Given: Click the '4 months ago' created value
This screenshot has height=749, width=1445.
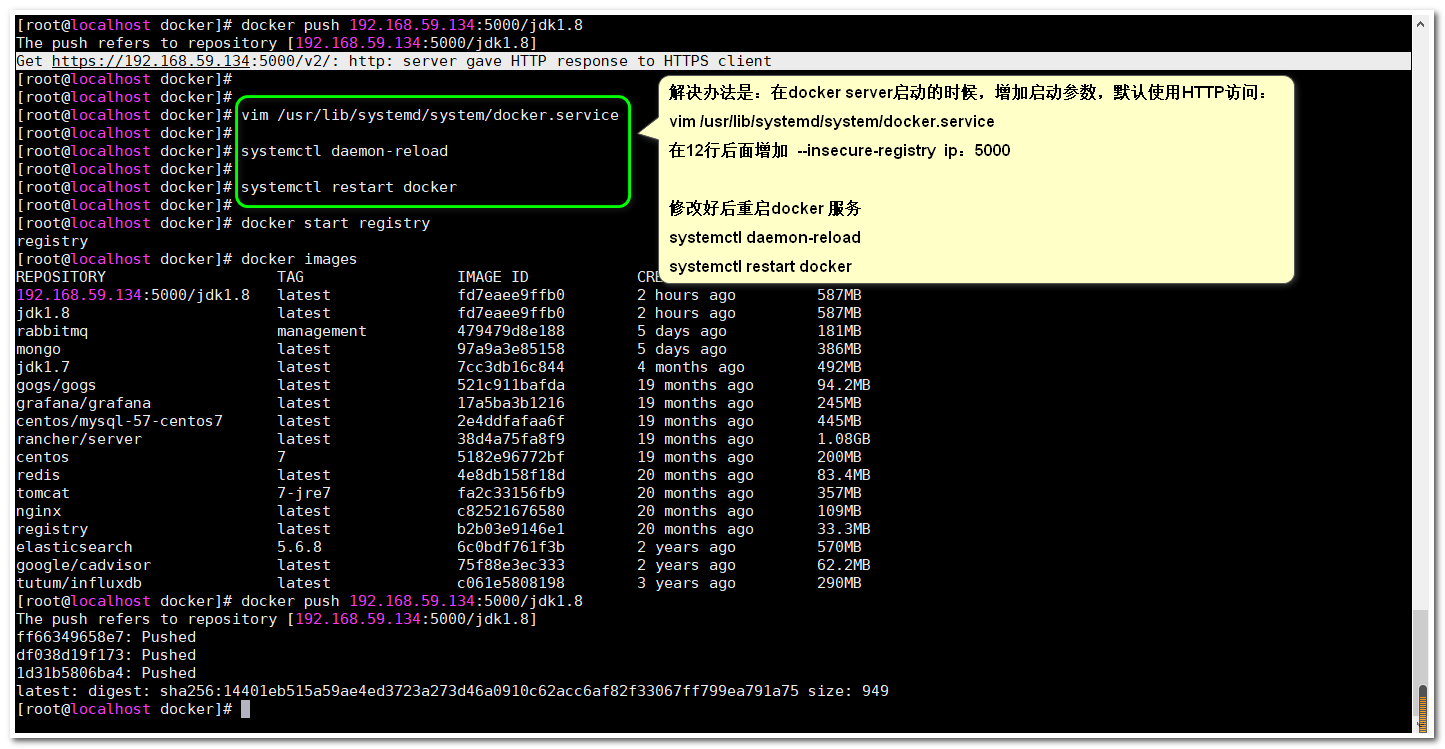Looking at the screenshot, I should (x=691, y=367).
